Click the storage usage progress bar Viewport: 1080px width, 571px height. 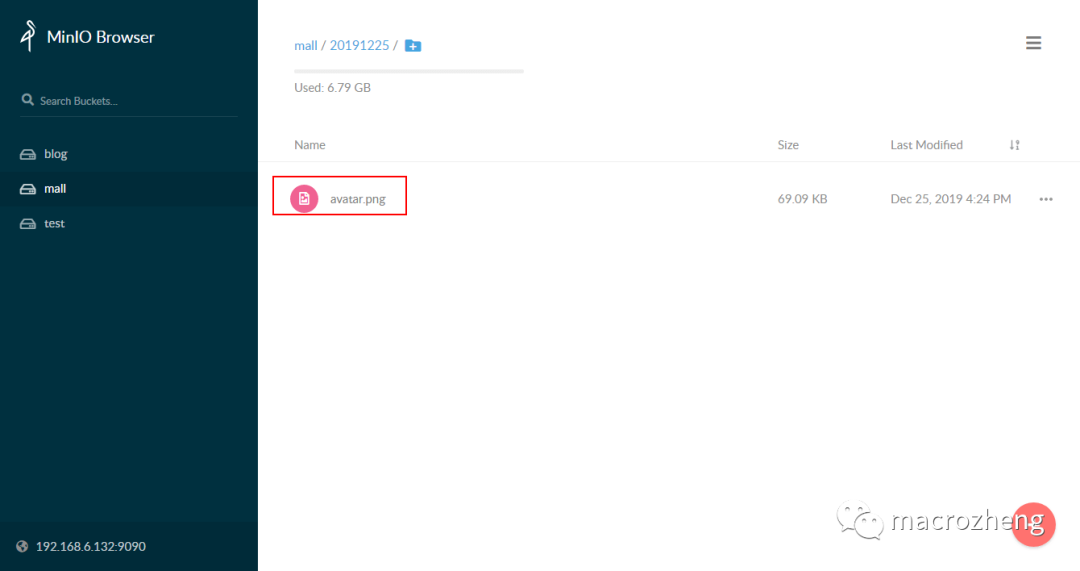coord(408,71)
